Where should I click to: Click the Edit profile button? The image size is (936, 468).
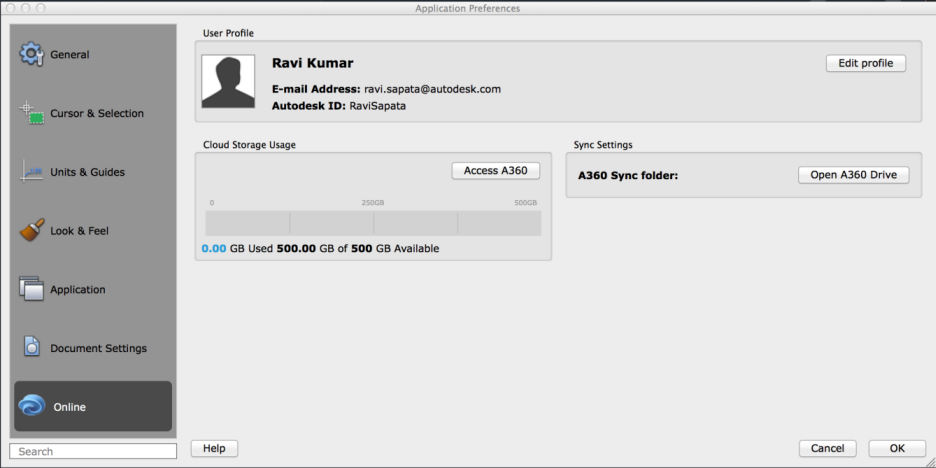(x=866, y=63)
